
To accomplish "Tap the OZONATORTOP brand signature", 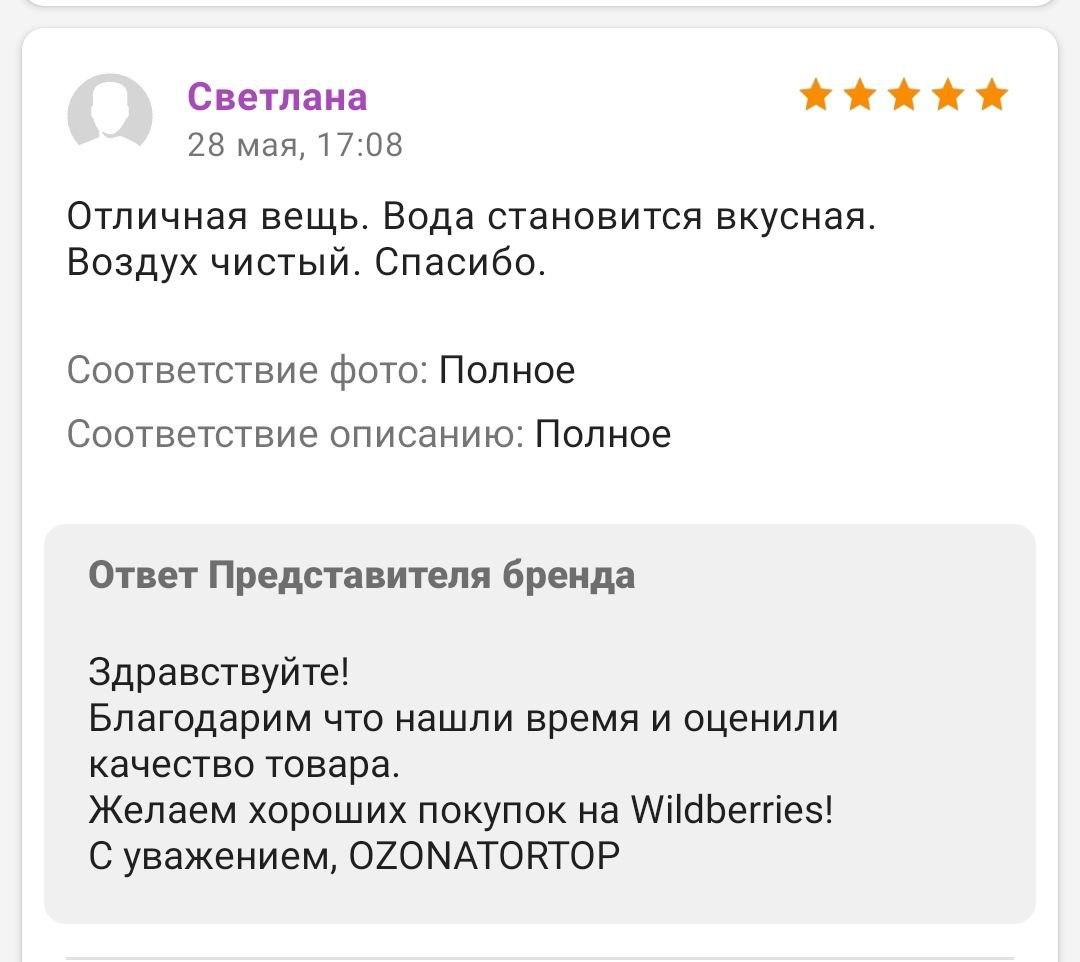I will tap(484, 856).
